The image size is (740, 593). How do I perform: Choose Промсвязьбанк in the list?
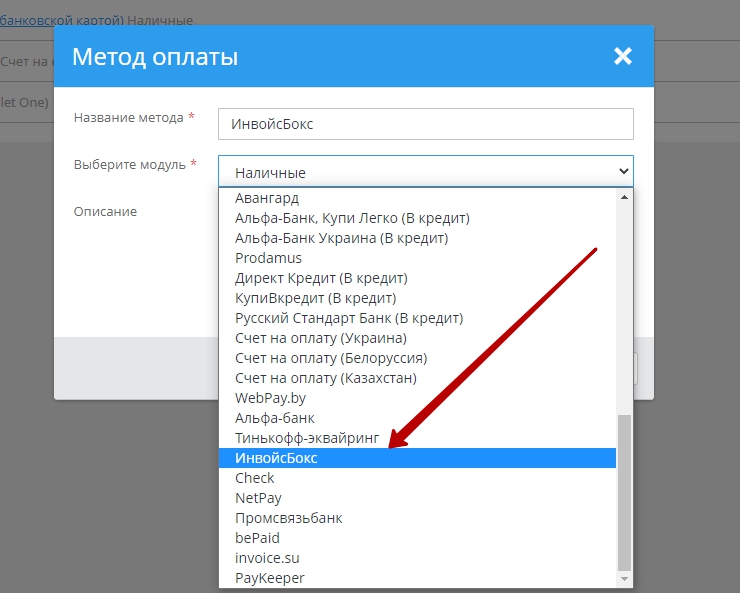click(288, 518)
